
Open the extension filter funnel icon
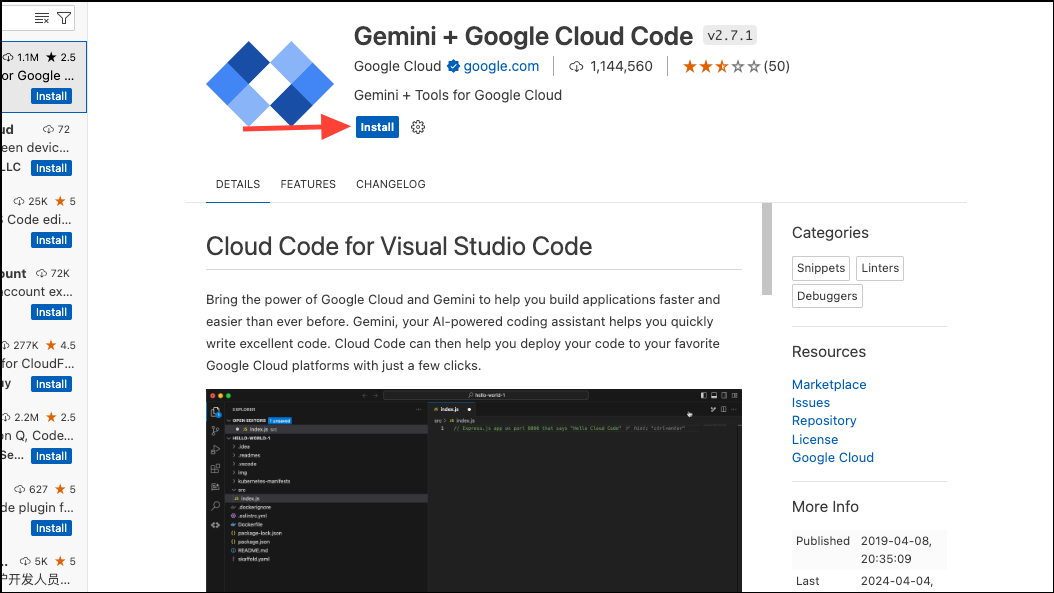62,17
